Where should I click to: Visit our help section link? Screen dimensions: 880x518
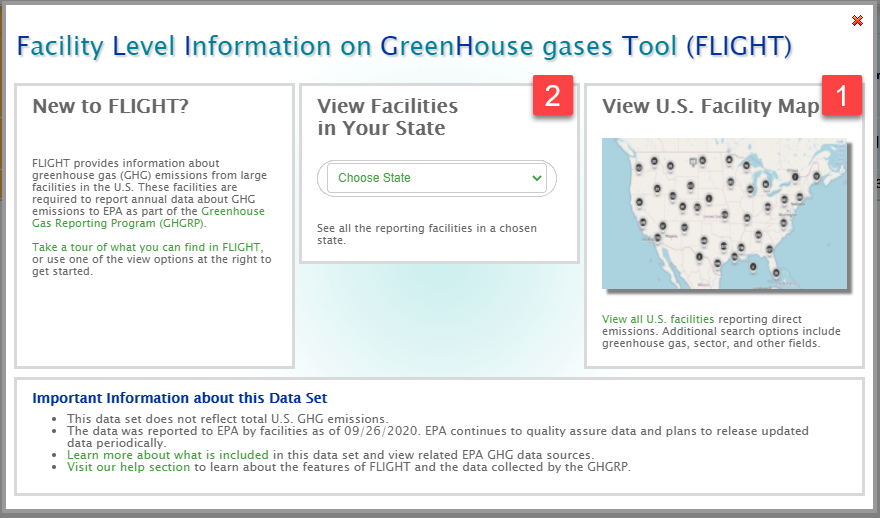[129, 467]
